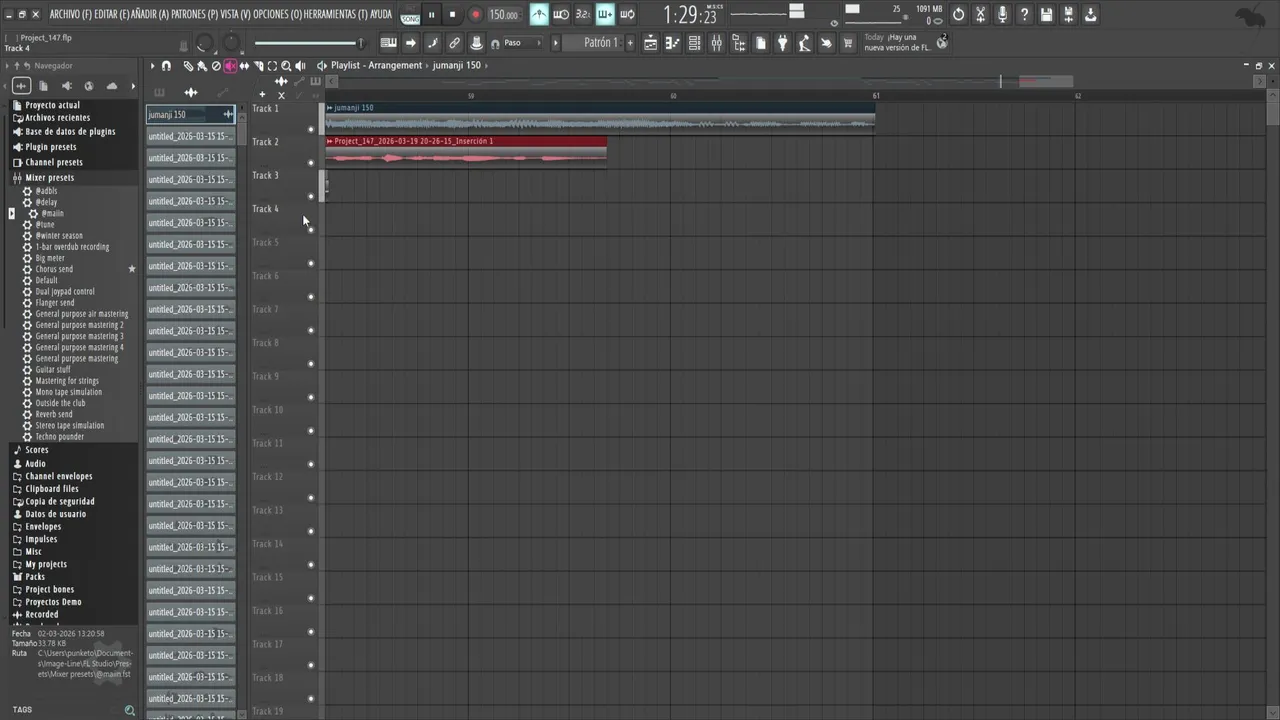Open the Mixer from main toolbar

pos(716,43)
